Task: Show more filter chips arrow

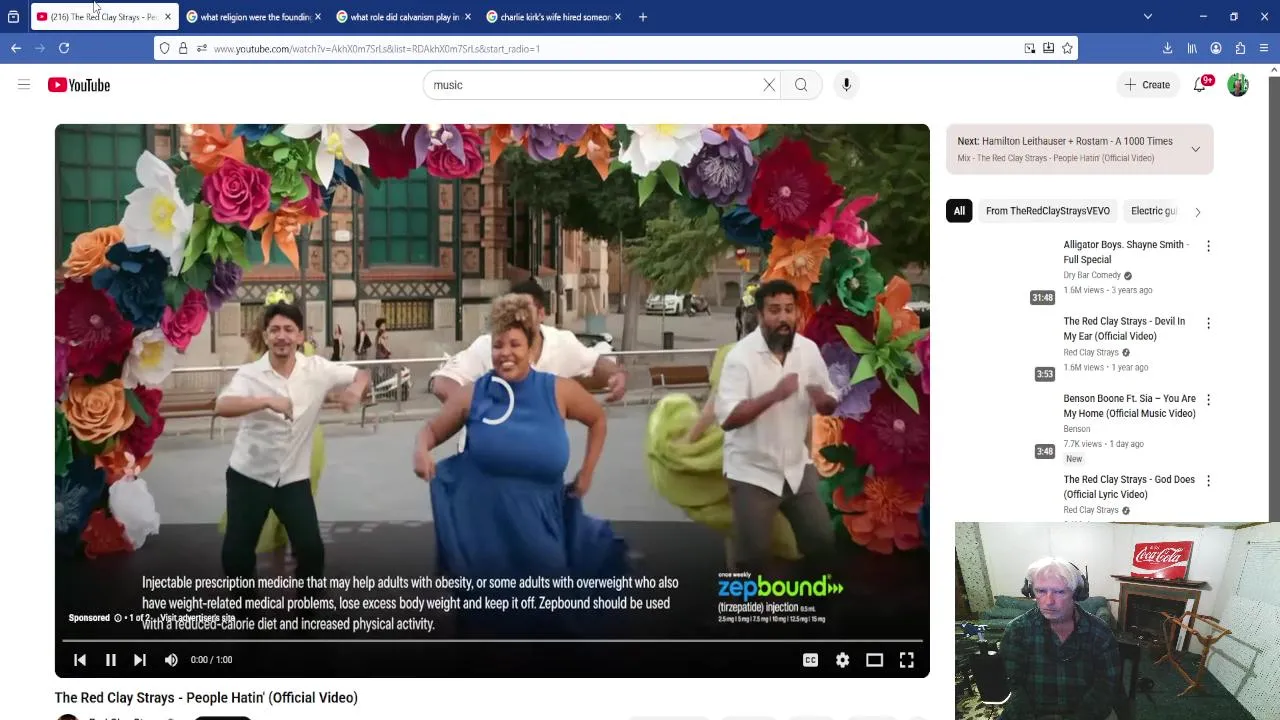Action: (x=1197, y=212)
